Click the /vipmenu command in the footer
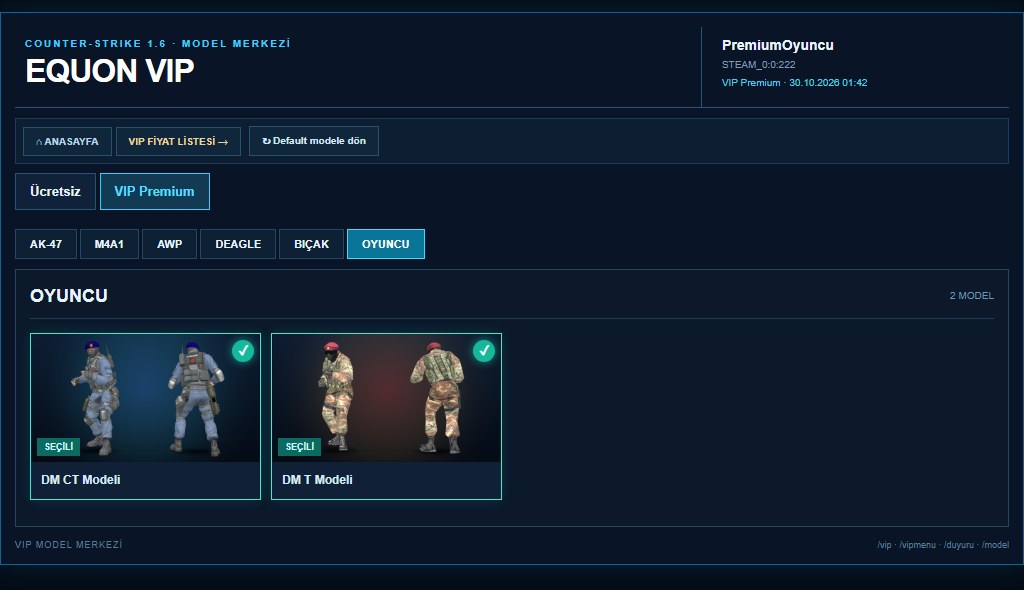Image resolution: width=1024 pixels, height=590 pixels. (x=918, y=545)
